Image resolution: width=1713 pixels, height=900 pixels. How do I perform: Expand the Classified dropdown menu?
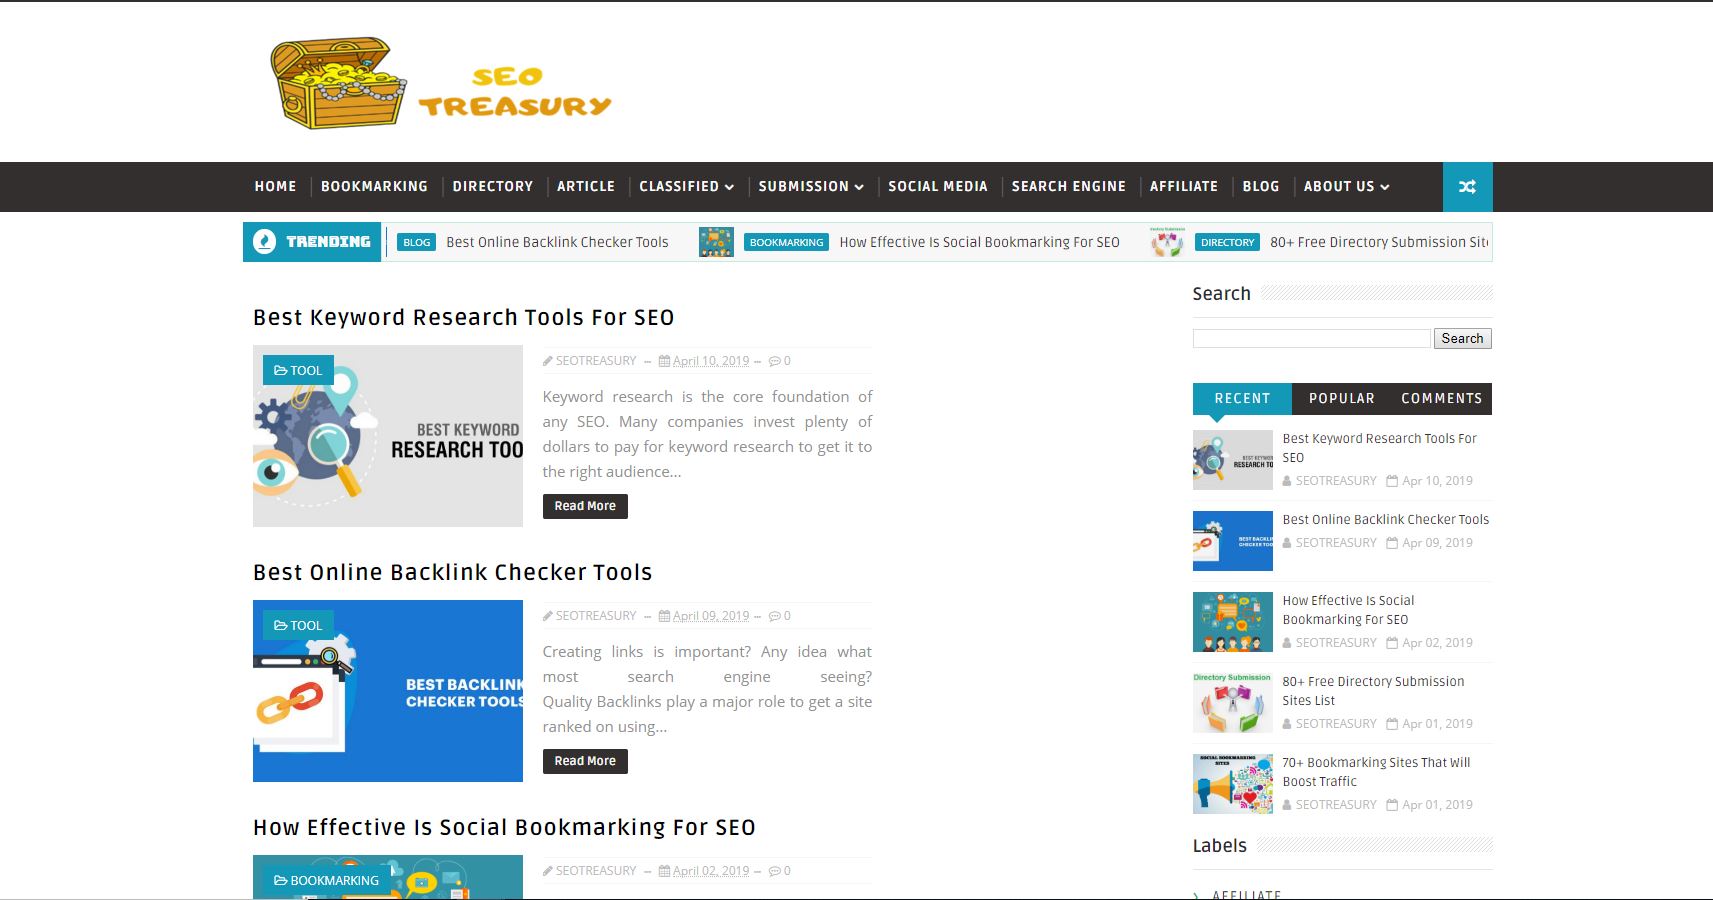686,187
